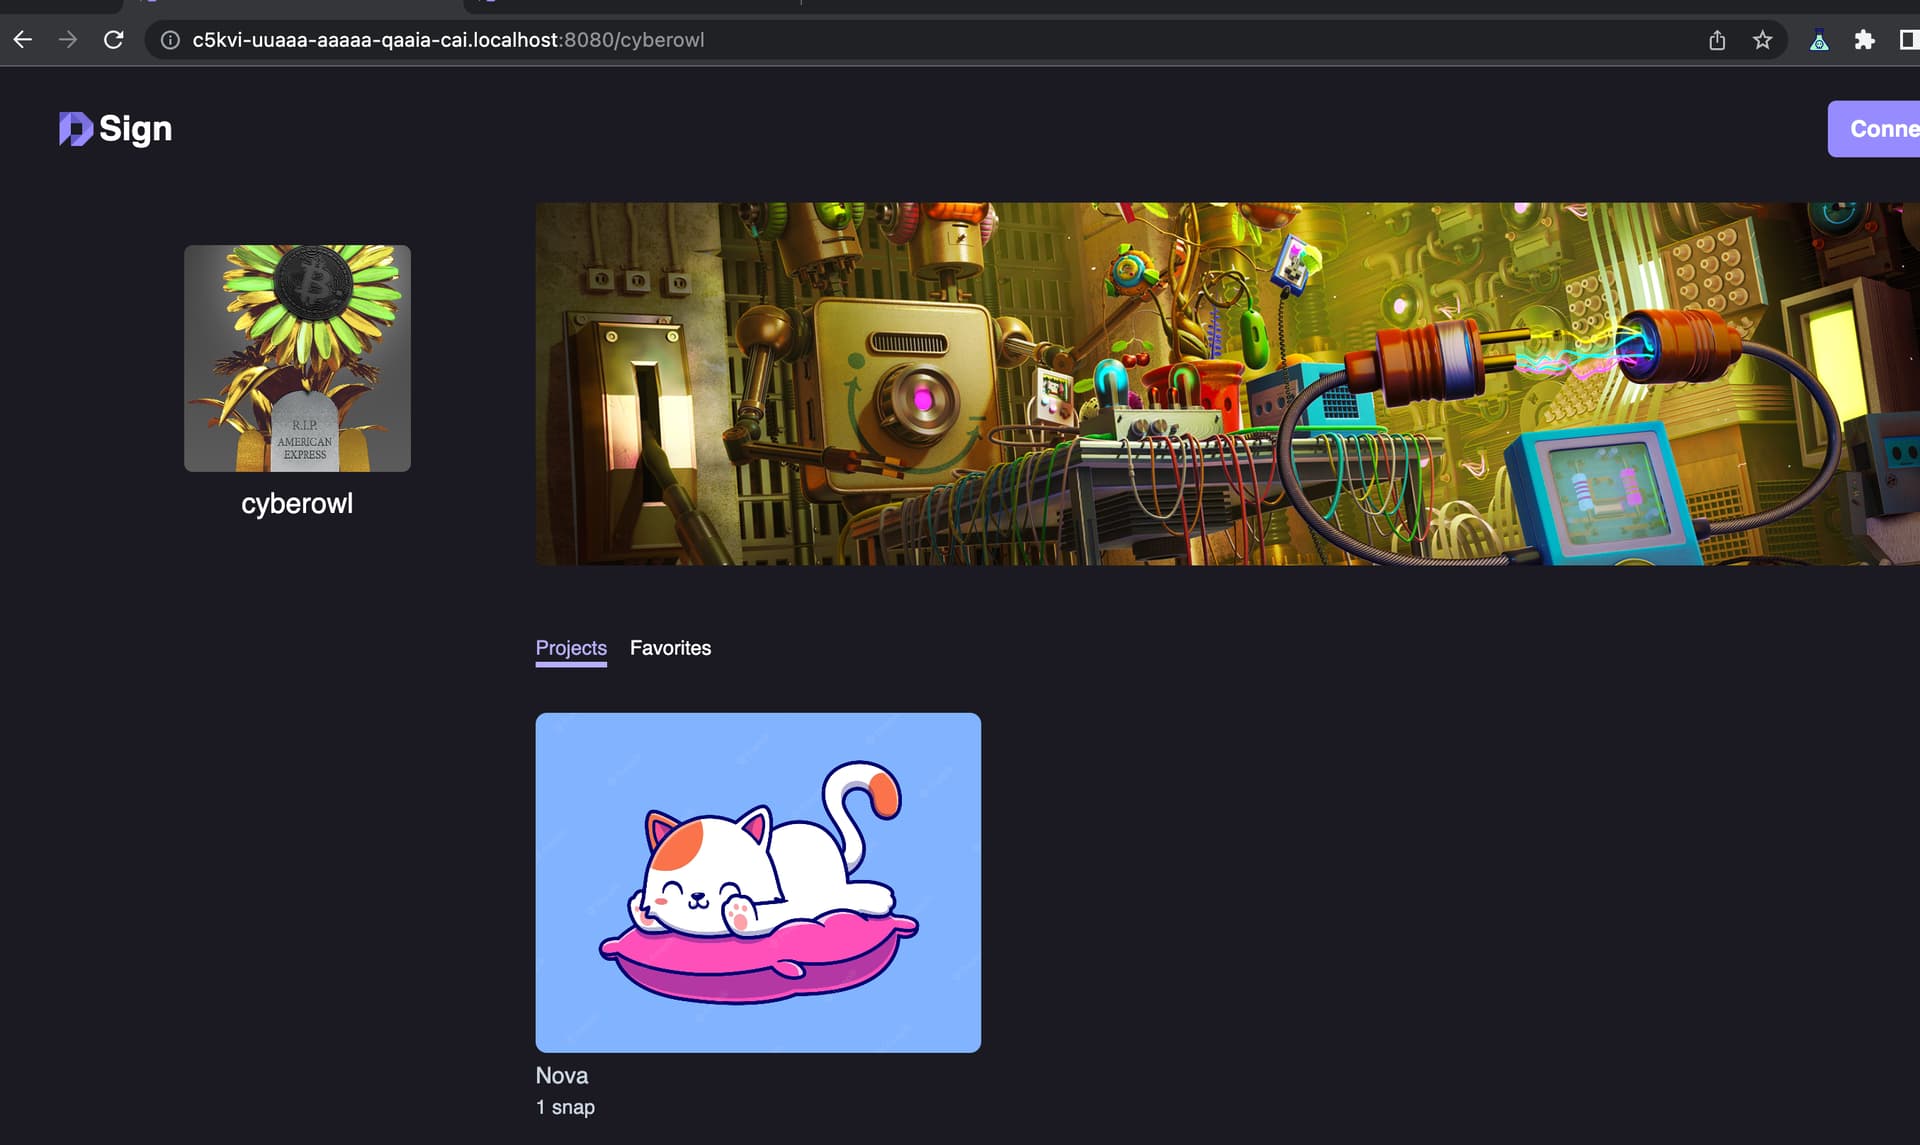
Task: Click the share page icon
Action: [1717, 40]
